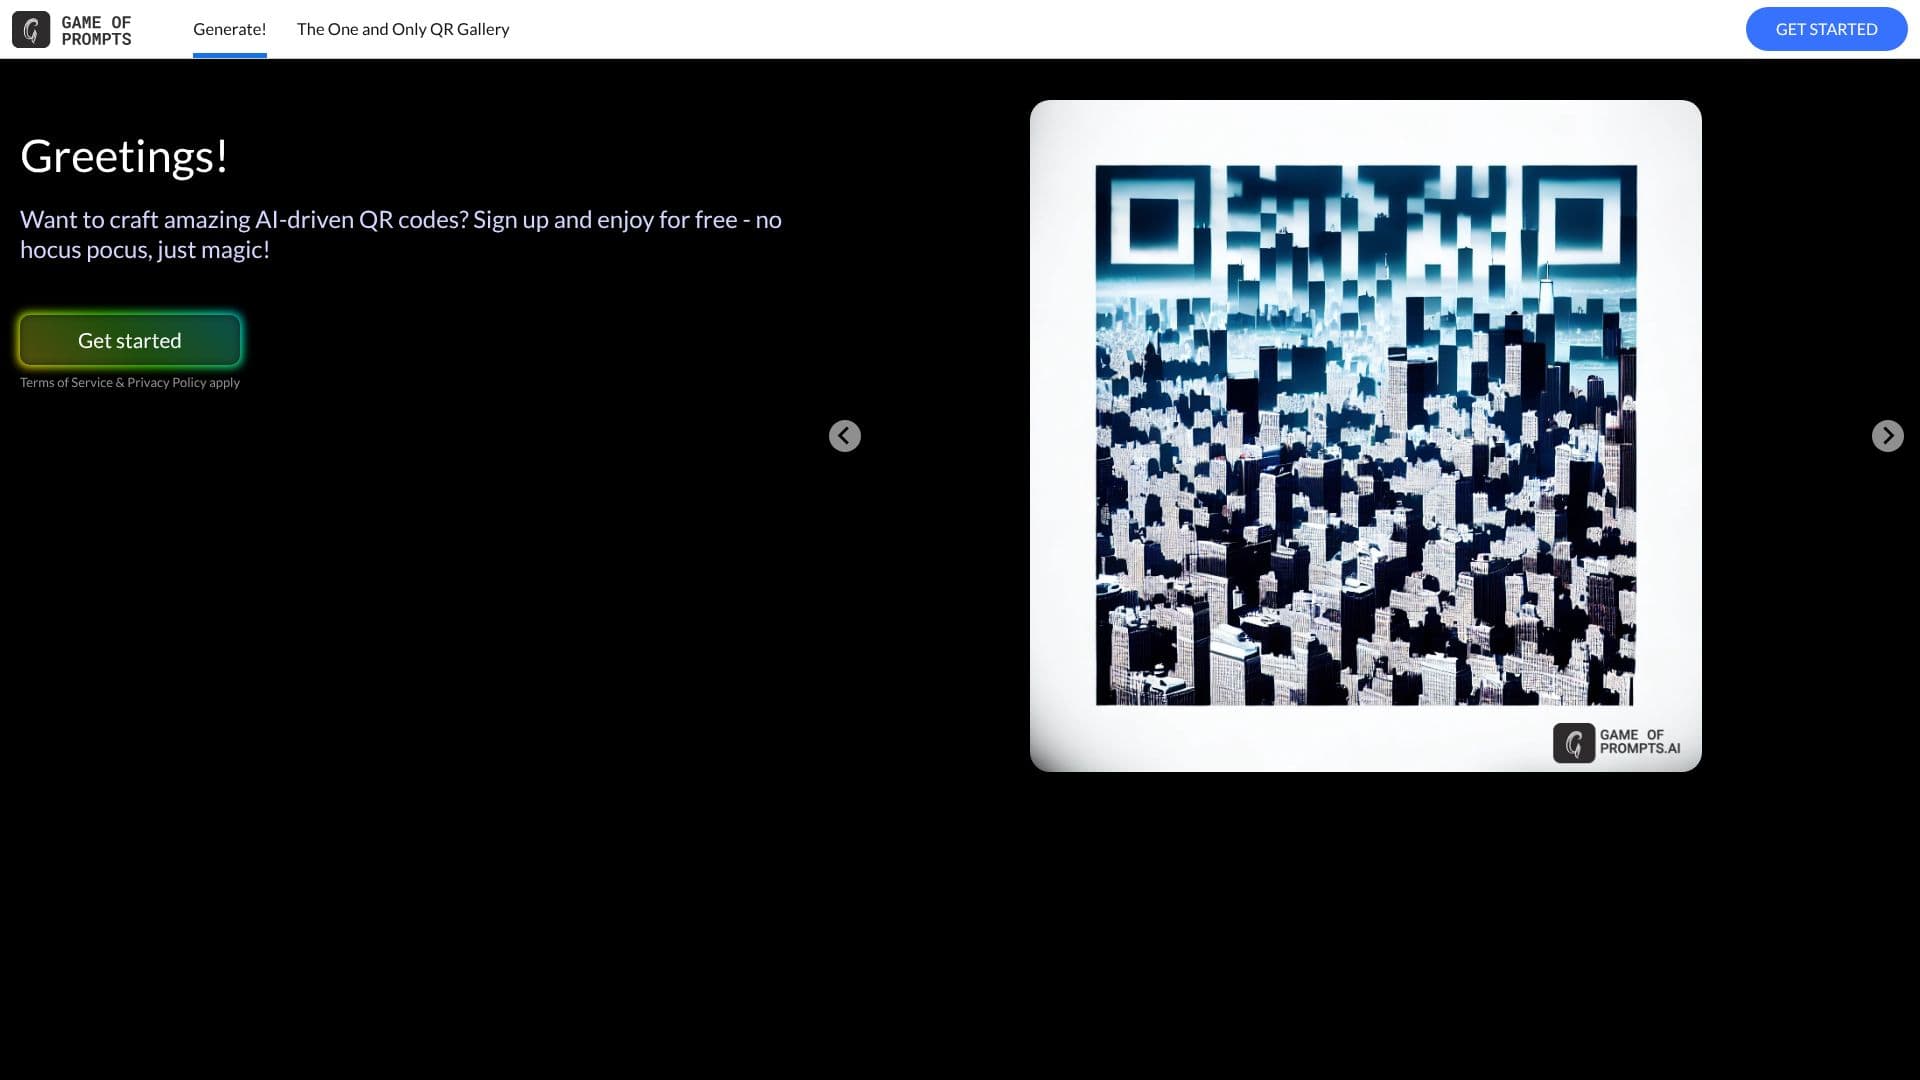Click the Game of Prompts logo icon
The height and width of the screenshot is (1080, 1920).
pos(31,29)
